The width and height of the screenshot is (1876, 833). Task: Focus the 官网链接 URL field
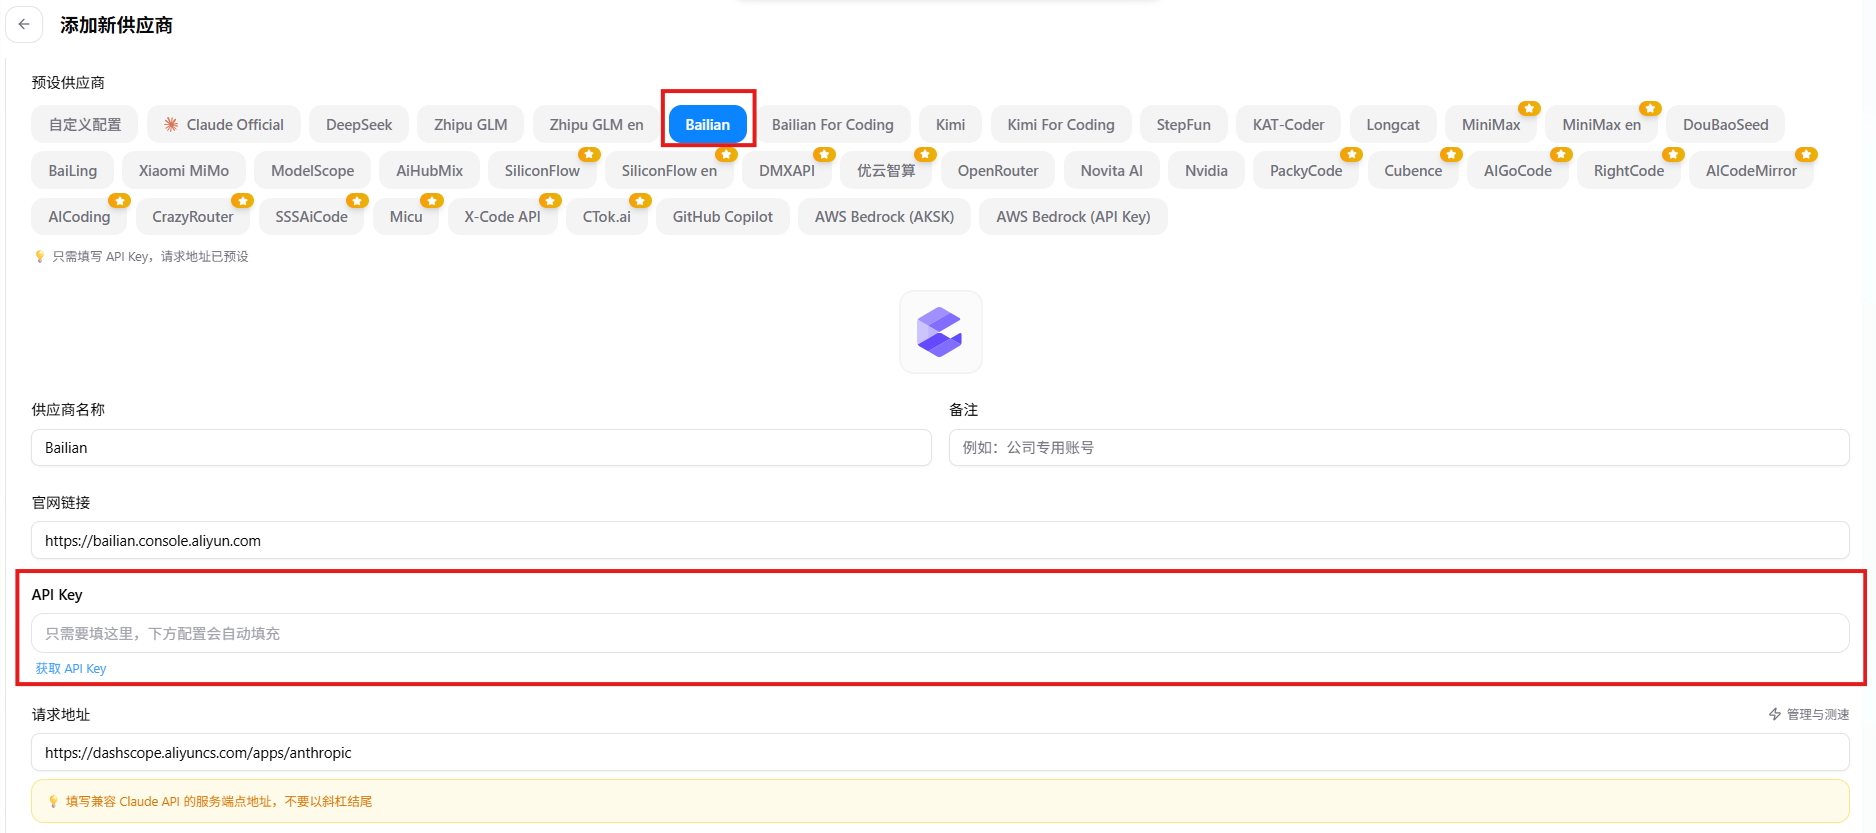click(x=940, y=541)
